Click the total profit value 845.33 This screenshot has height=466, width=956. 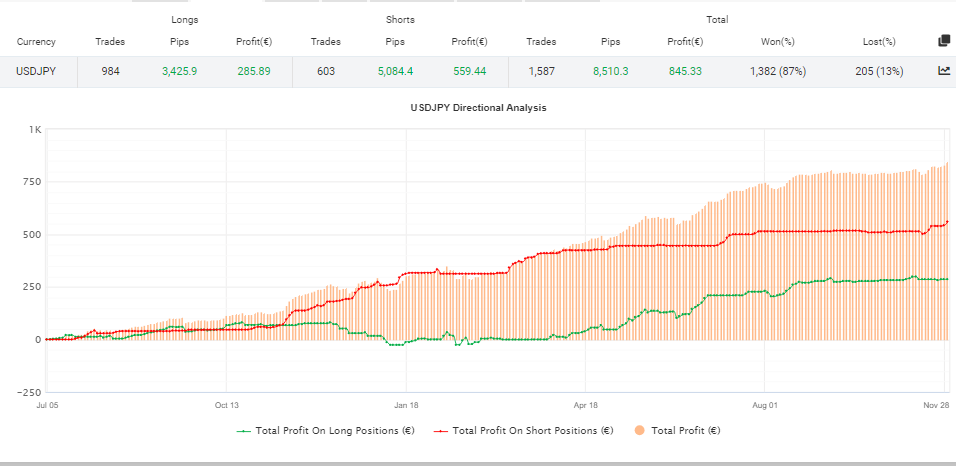click(685, 71)
